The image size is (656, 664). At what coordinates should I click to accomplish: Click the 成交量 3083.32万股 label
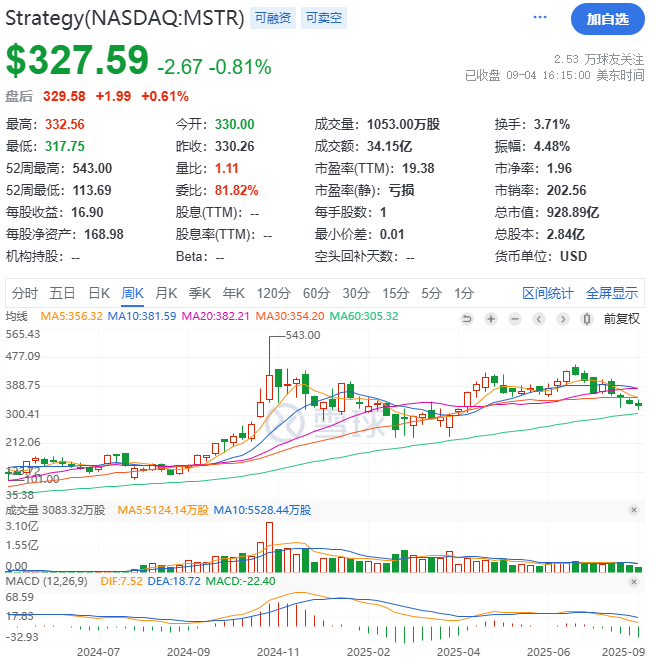pos(55,510)
